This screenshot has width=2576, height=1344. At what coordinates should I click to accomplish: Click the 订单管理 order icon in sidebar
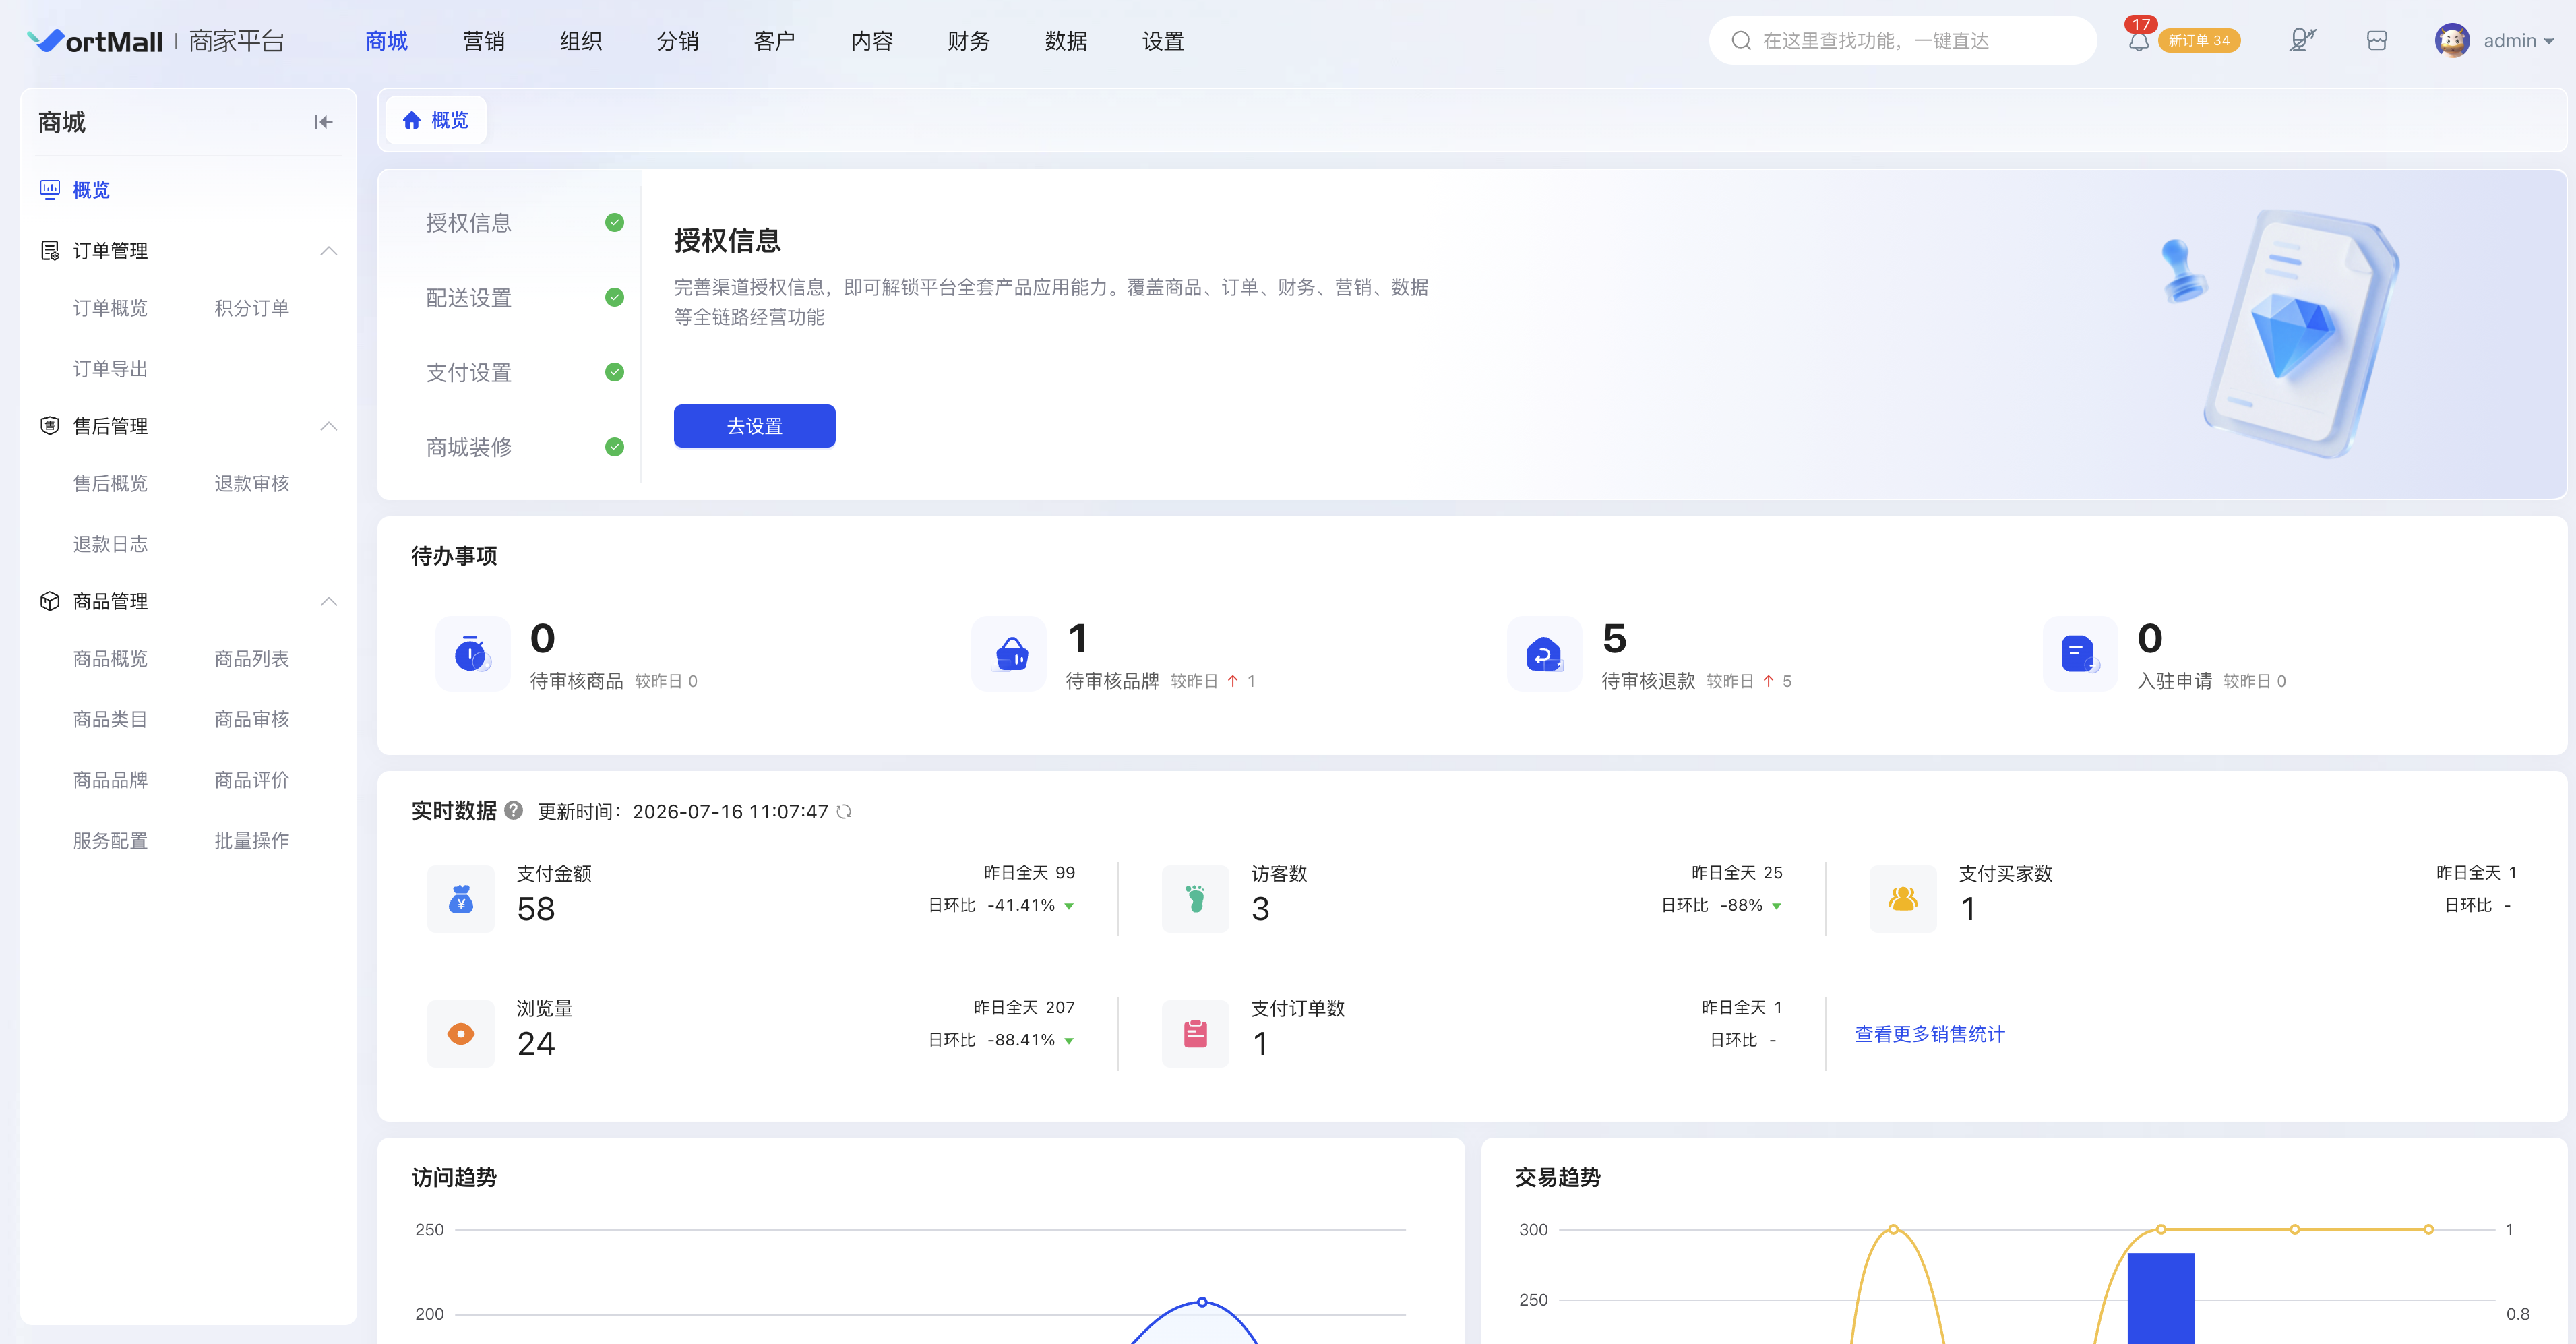coord(49,250)
